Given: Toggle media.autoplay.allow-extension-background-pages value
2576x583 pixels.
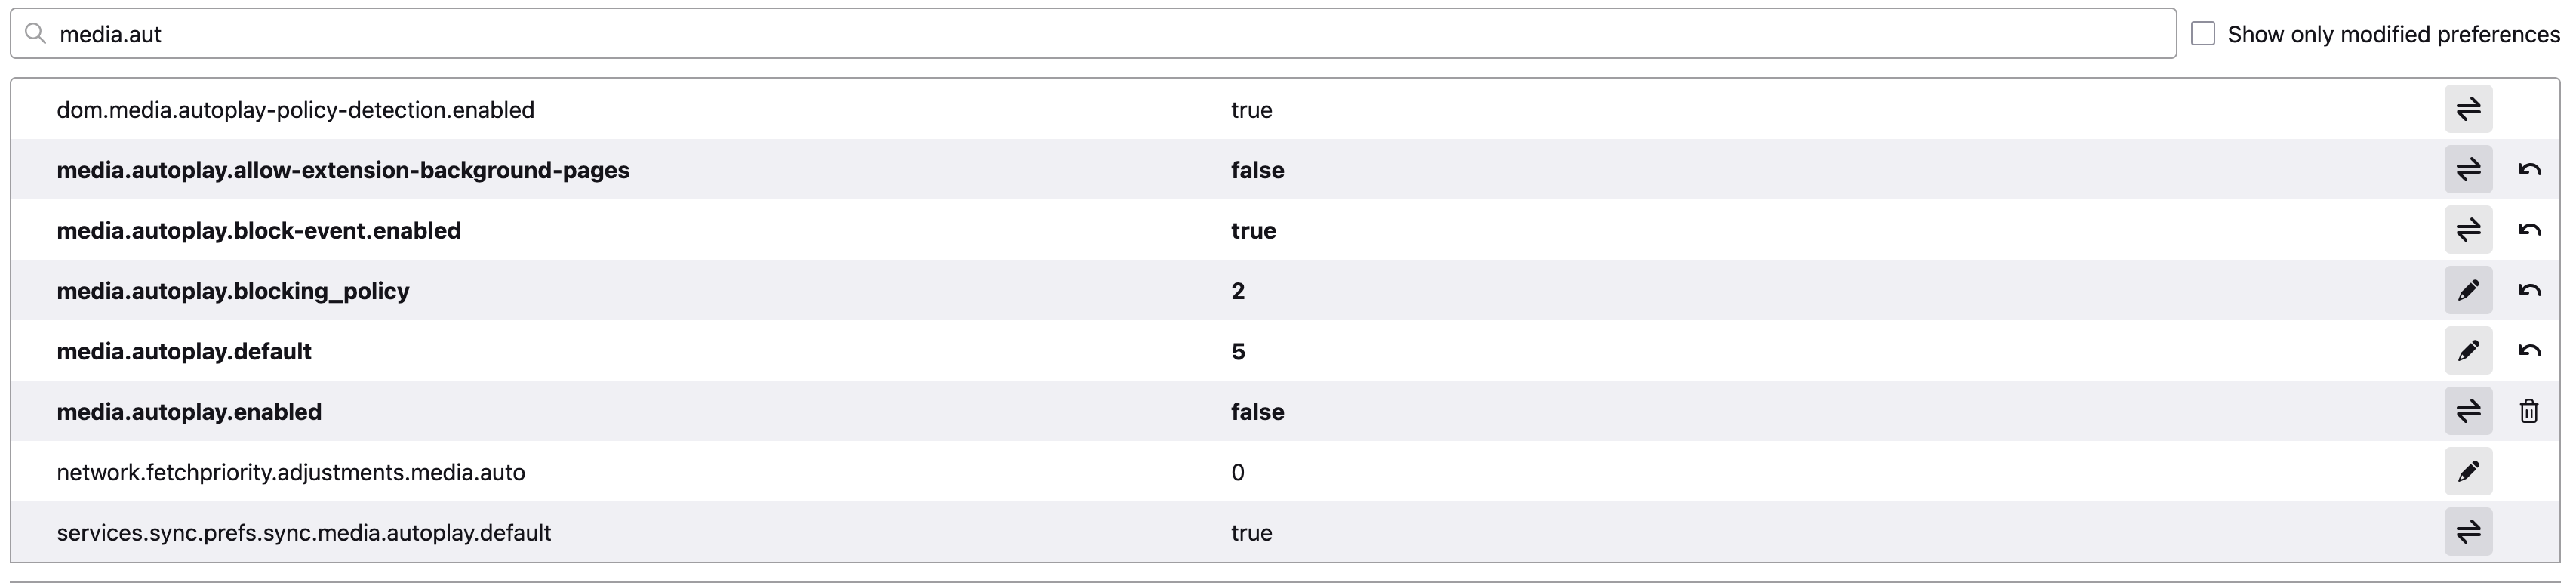Looking at the screenshot, I should (2468, 169).
